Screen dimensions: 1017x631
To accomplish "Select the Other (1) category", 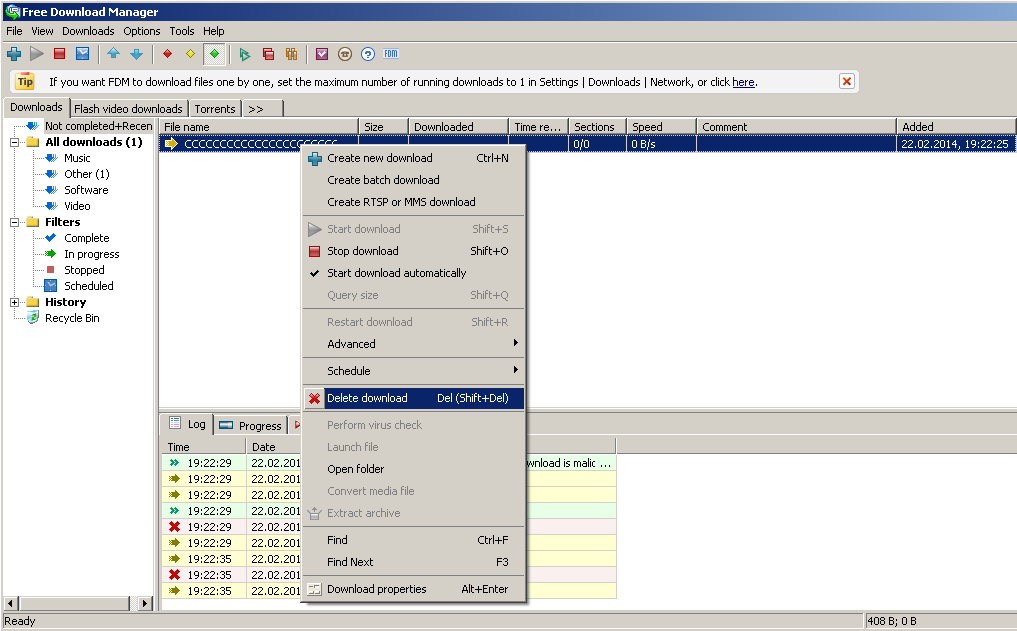I will pos(87,174).
